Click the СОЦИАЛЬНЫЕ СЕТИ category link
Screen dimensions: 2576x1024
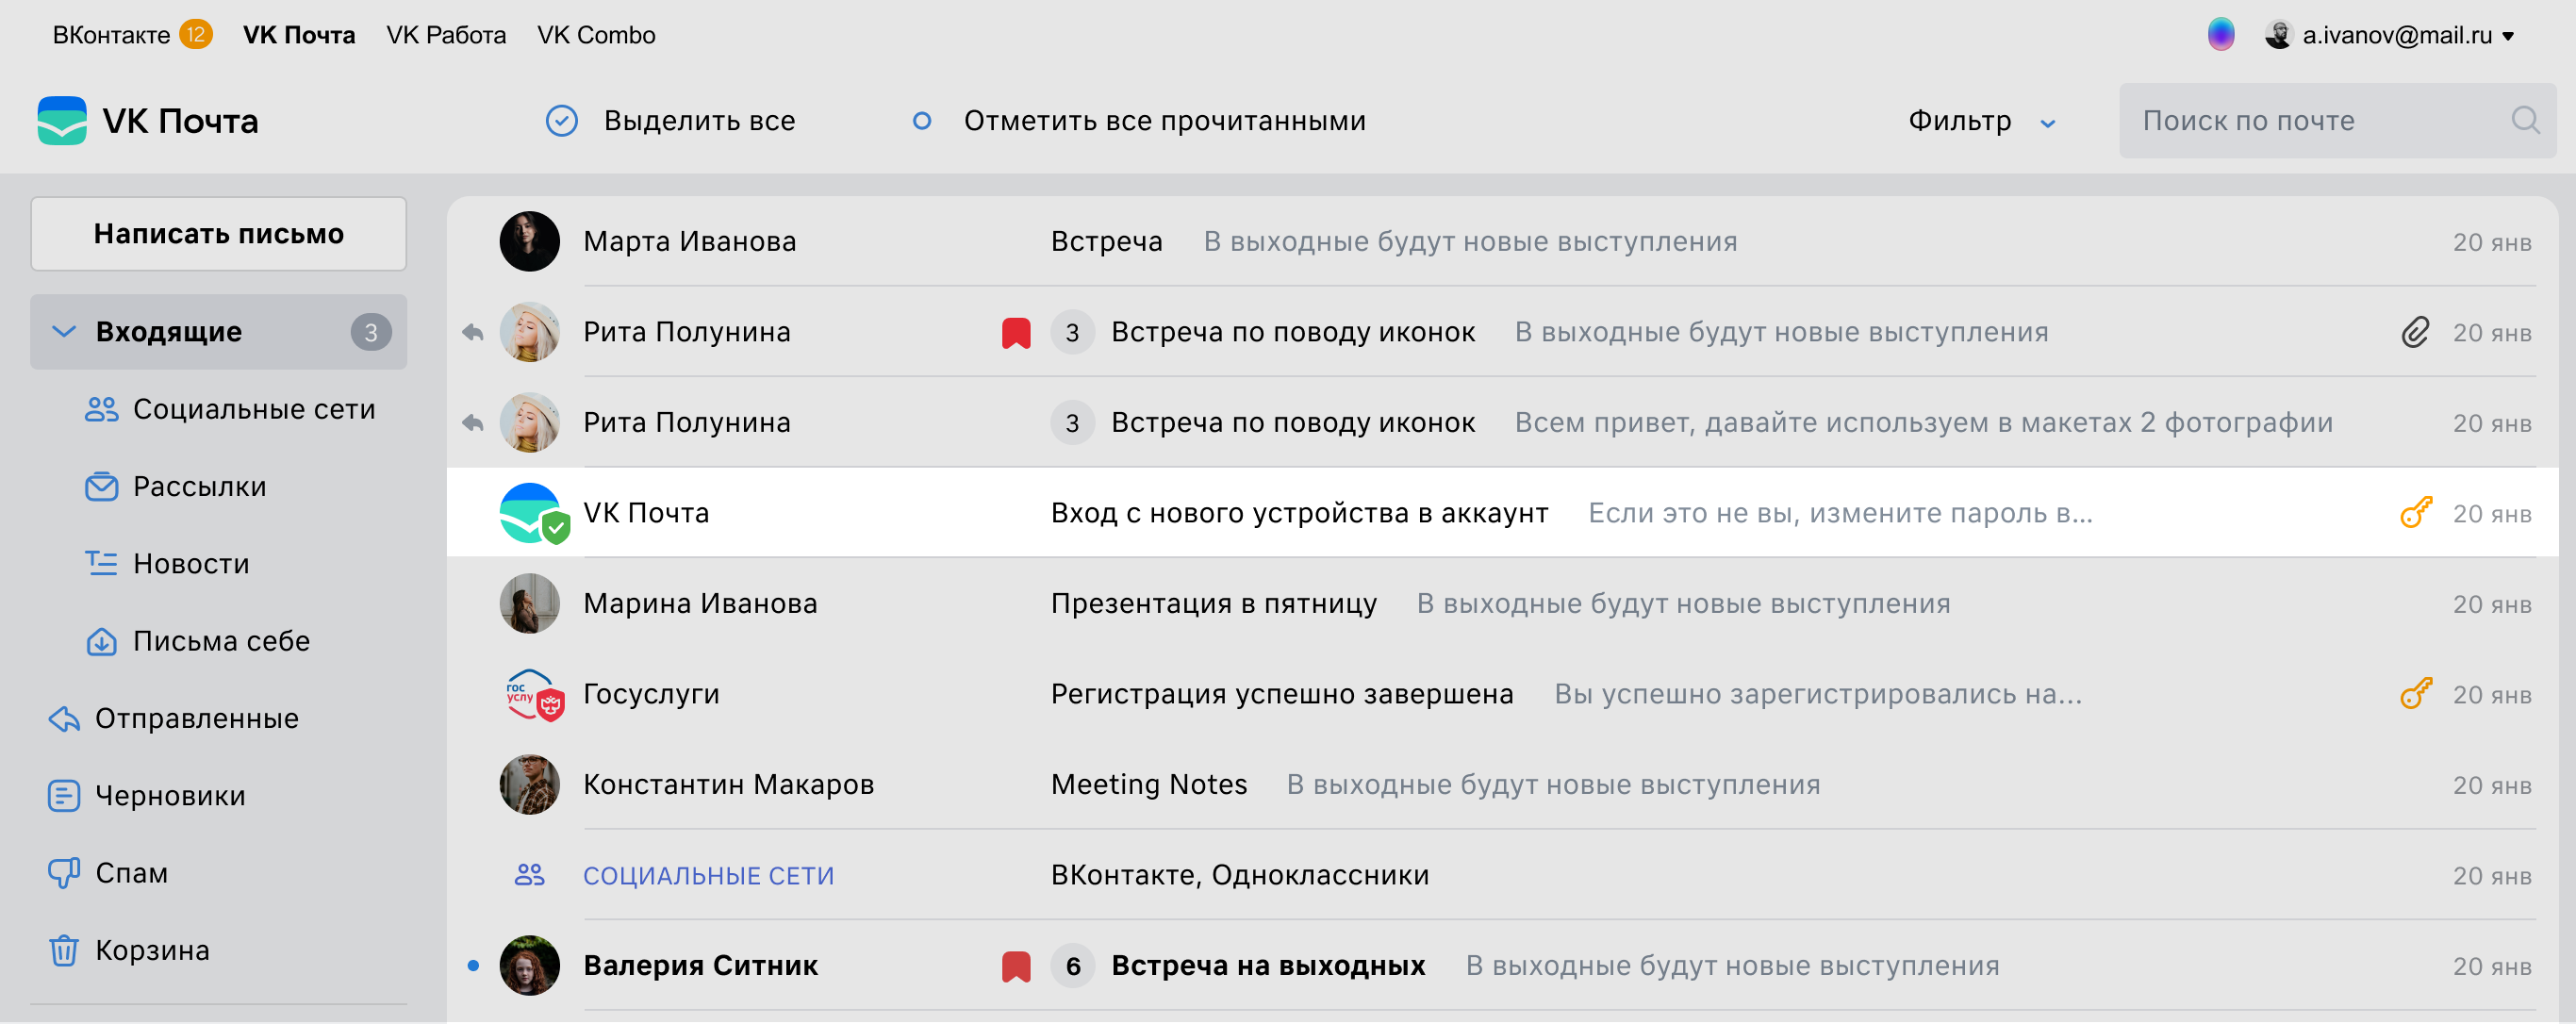coord(708,876)
